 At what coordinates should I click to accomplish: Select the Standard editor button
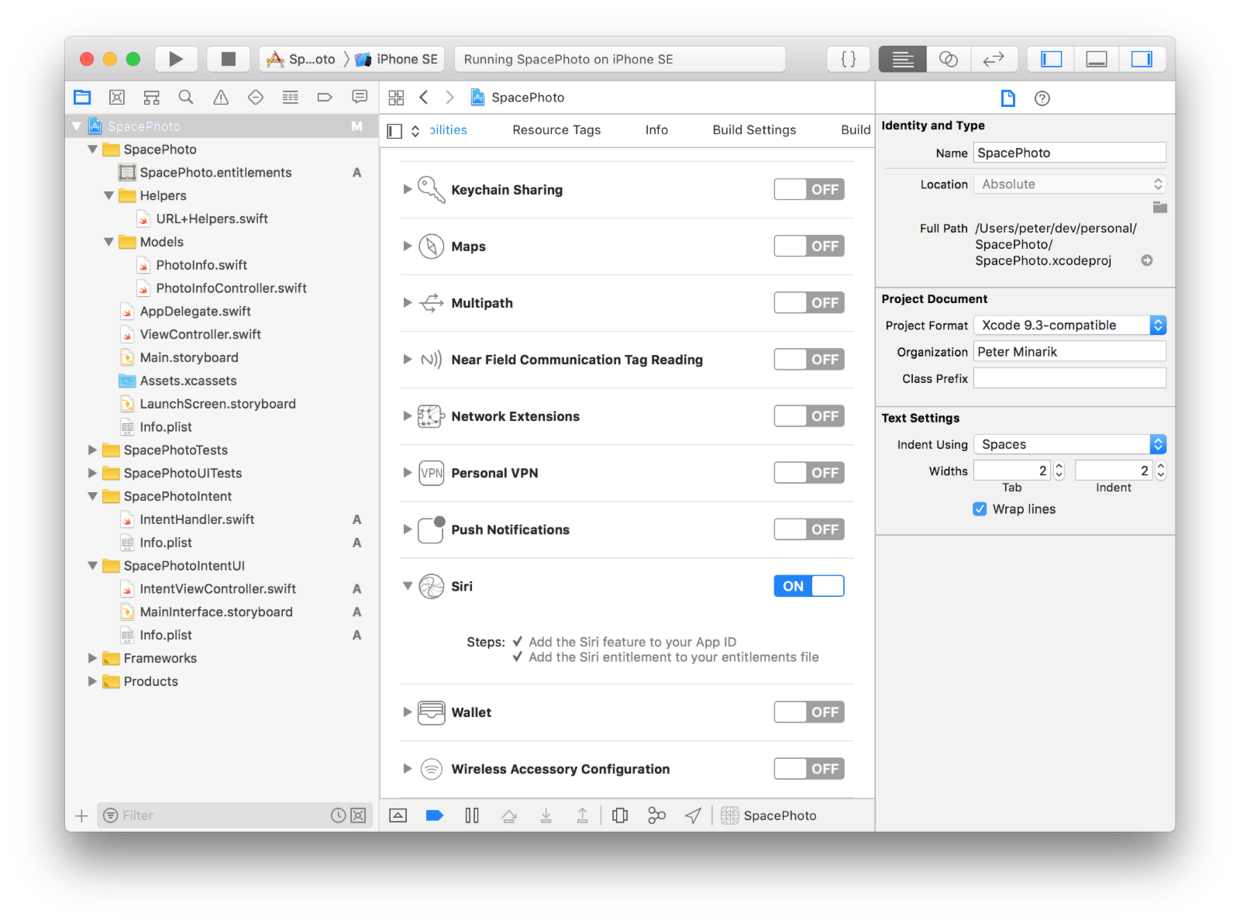tap(902, 59)
